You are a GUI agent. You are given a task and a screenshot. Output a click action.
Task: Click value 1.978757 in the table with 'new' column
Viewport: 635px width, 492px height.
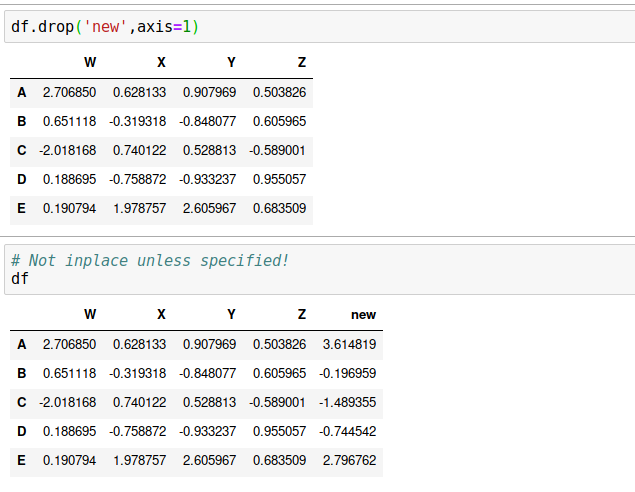click(x=139, y=460)
